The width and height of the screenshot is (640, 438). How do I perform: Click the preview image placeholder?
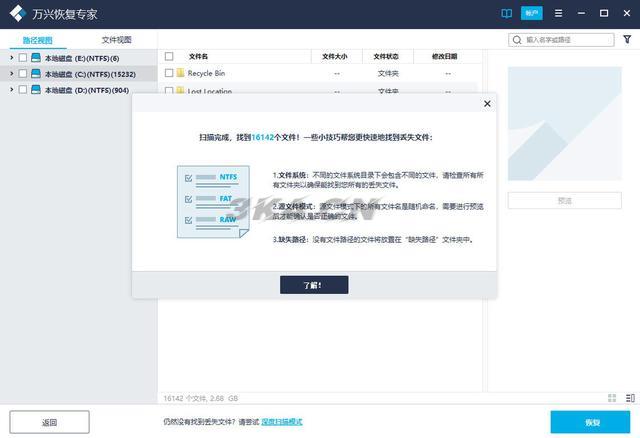click(x=564, y=124)
